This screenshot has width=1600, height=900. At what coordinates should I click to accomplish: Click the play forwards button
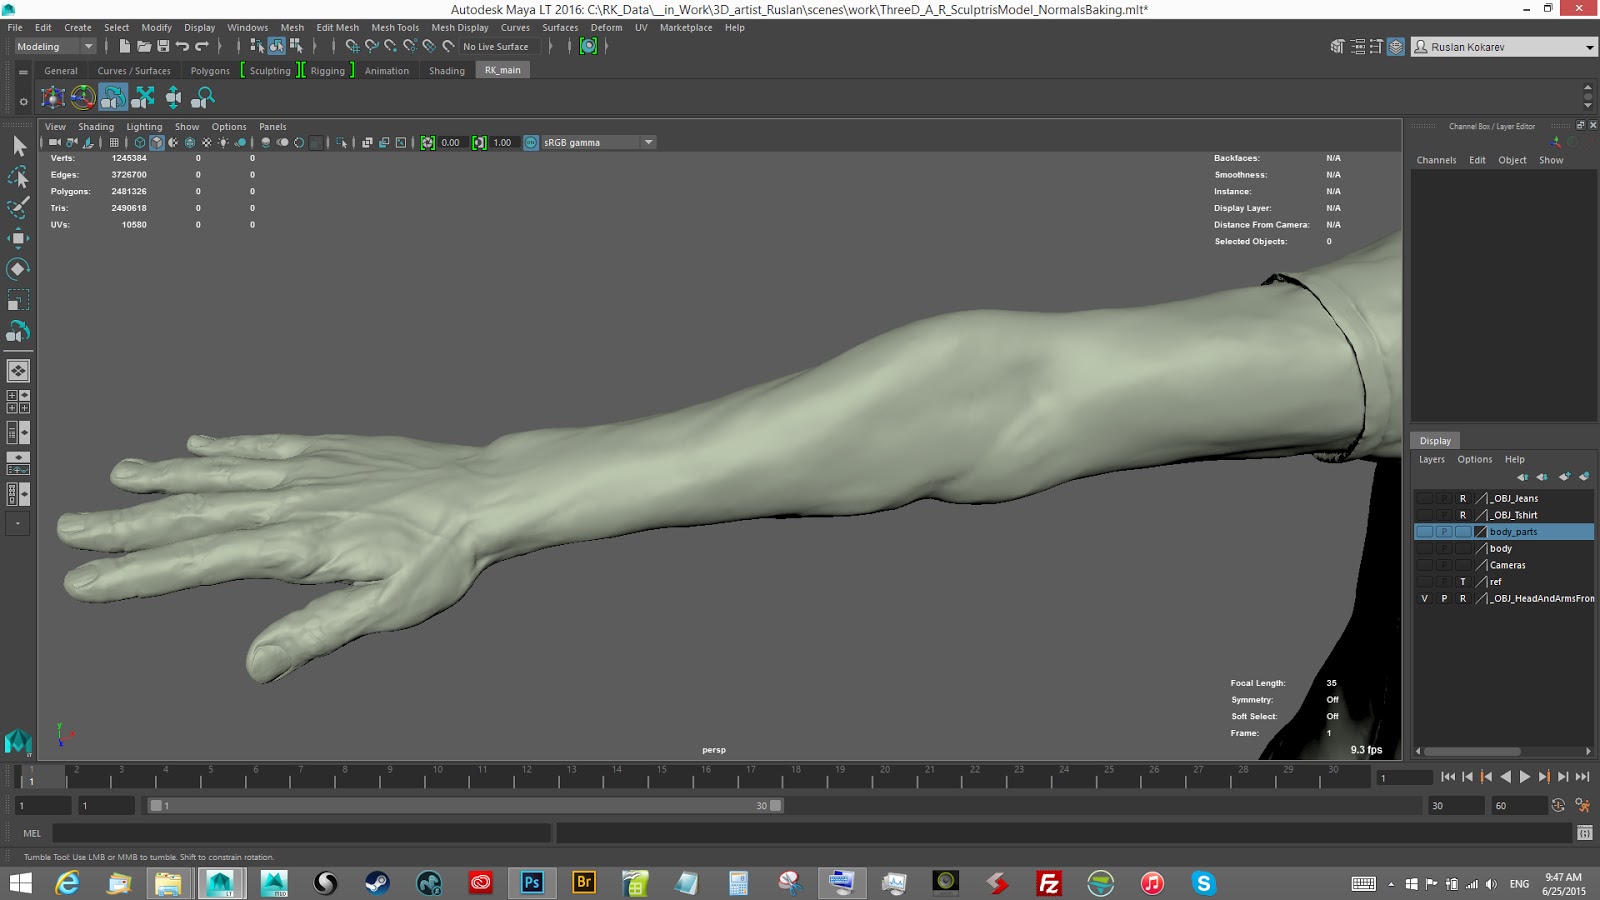click(x=1525, y=777)
